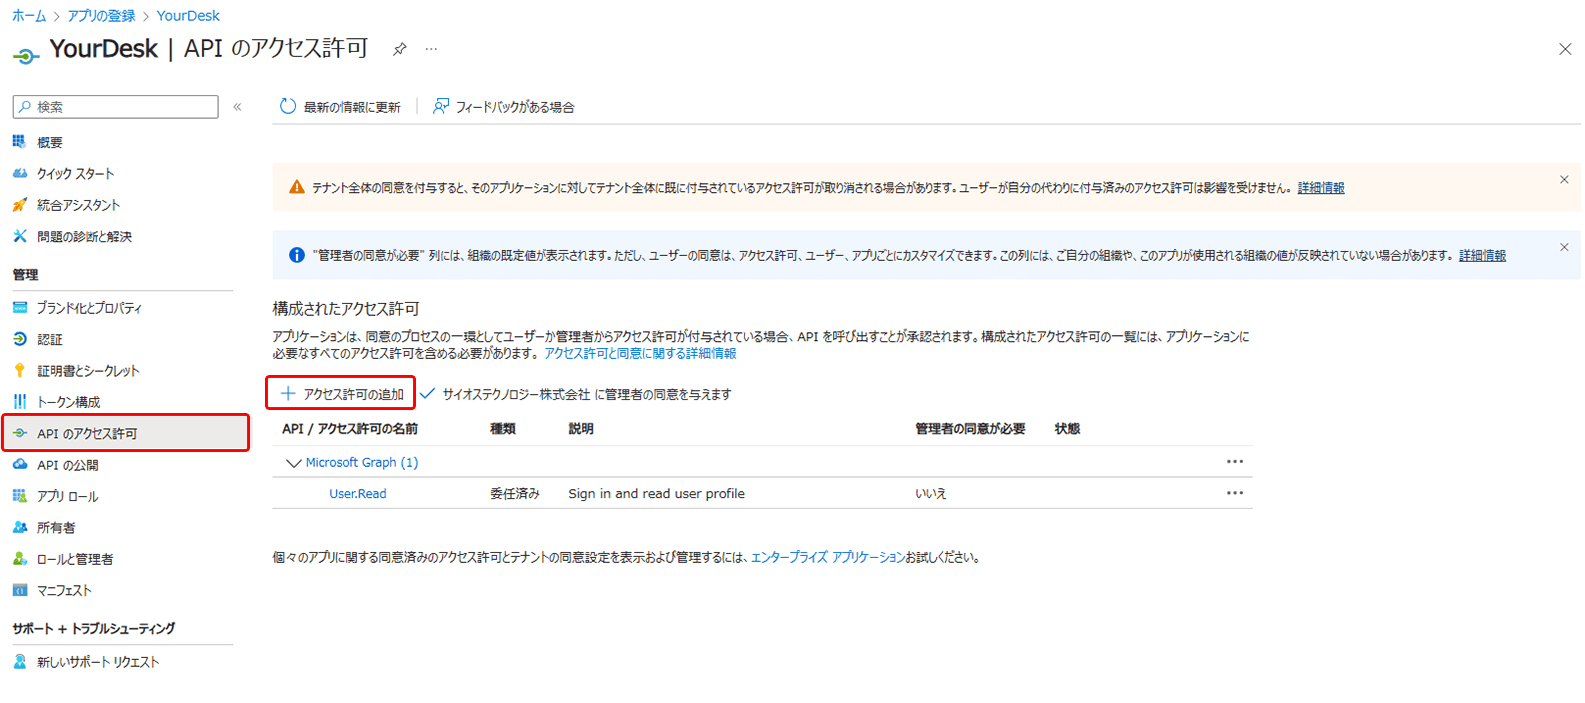Open the feedback icon フィードバックがある場合
1585x703 pixels.
[440, 106]
